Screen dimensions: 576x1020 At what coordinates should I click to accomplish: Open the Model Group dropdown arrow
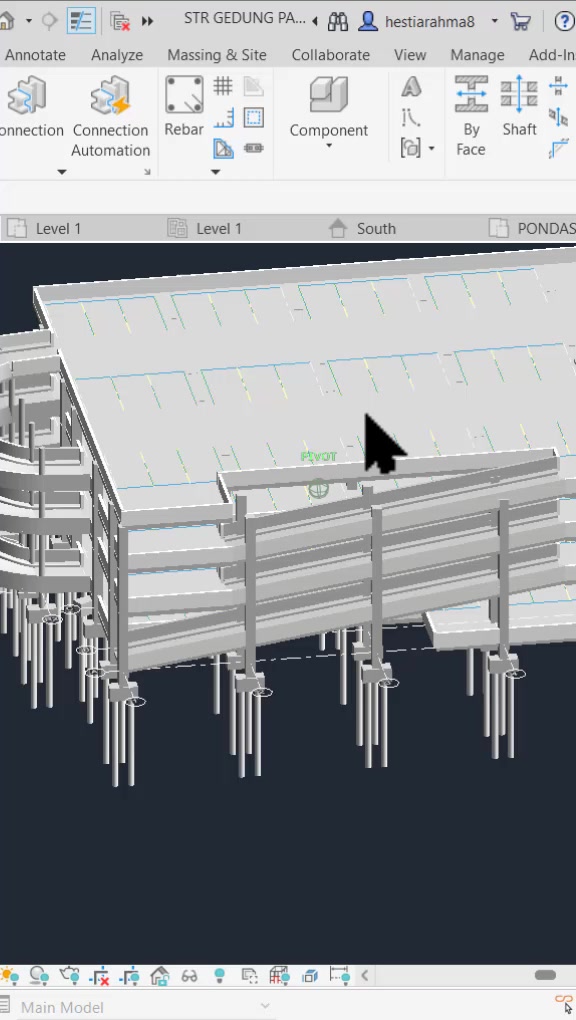[x=432, y=149]
